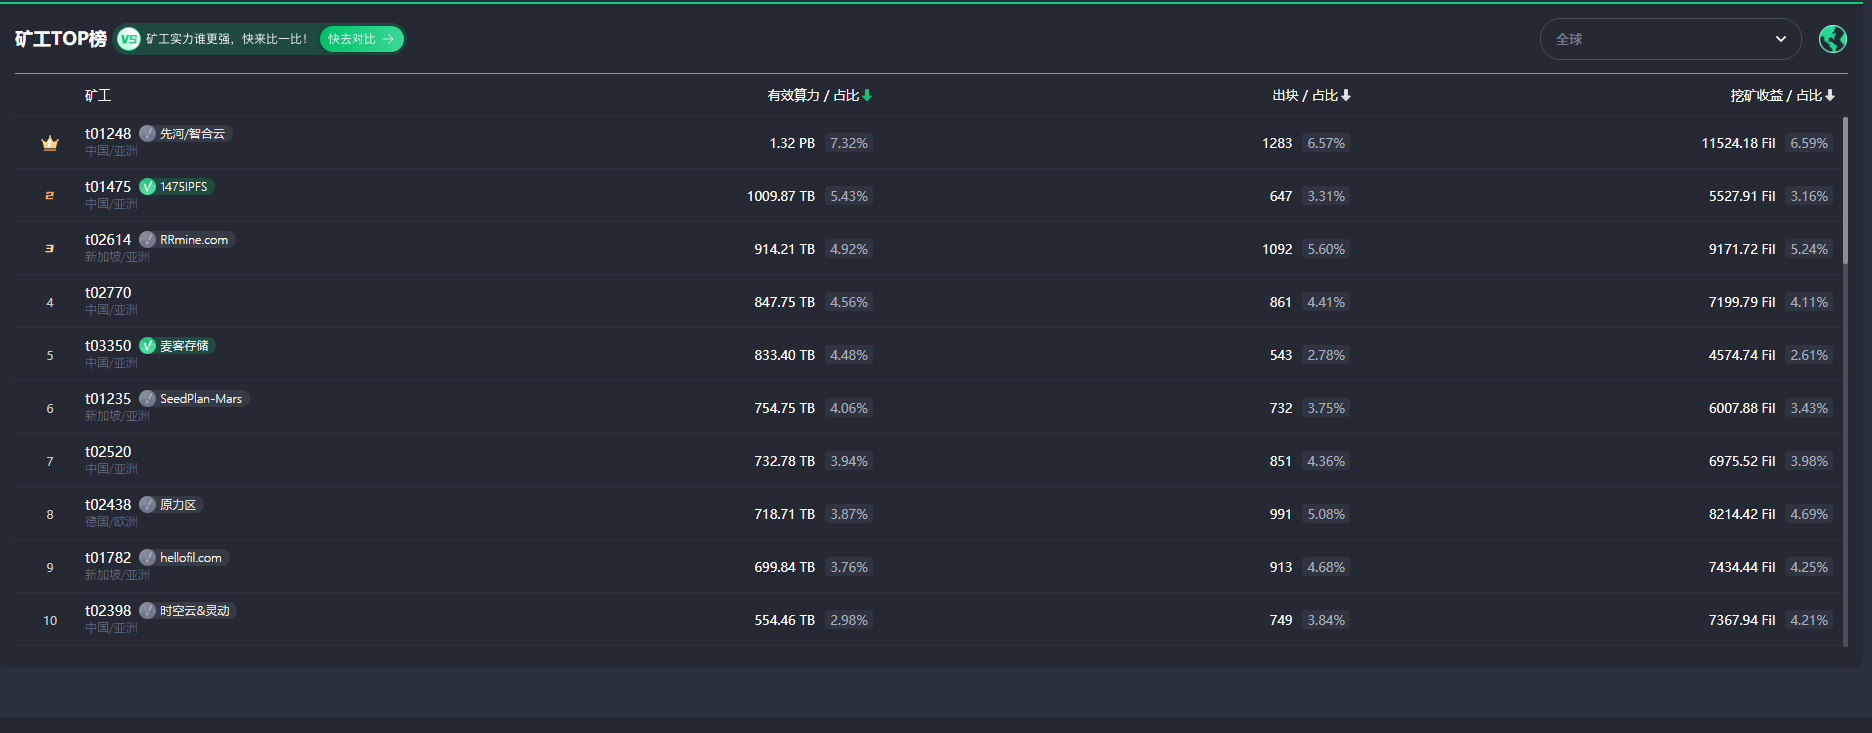
Task: Click the grey badge icon beside hellofil.com
Action: (x=147, y=558)
